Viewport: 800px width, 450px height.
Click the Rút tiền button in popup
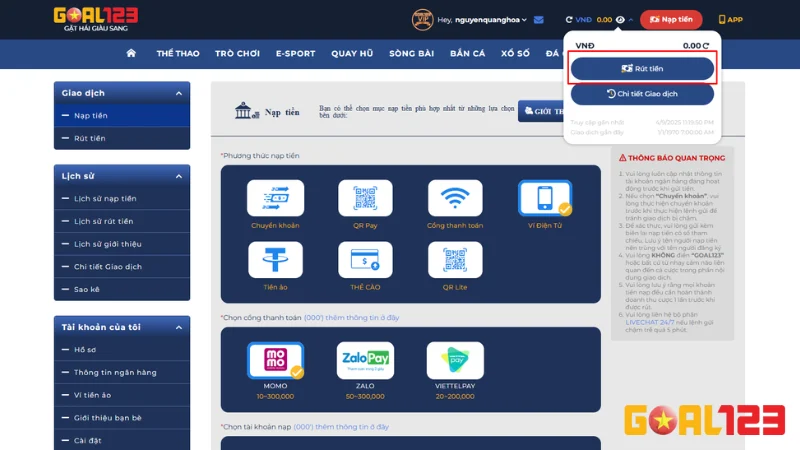pyautogui.click(x=642, y=68)
